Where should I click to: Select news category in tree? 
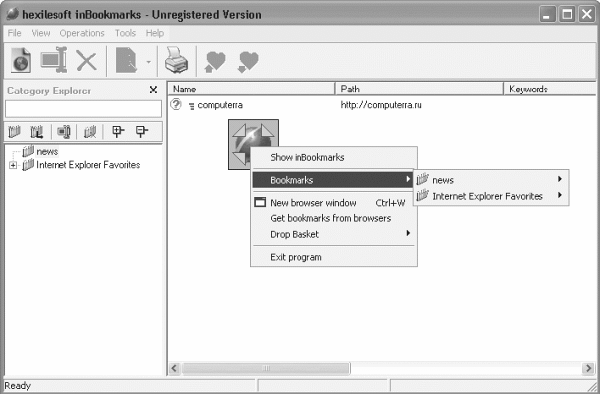[x=47, y=151]
